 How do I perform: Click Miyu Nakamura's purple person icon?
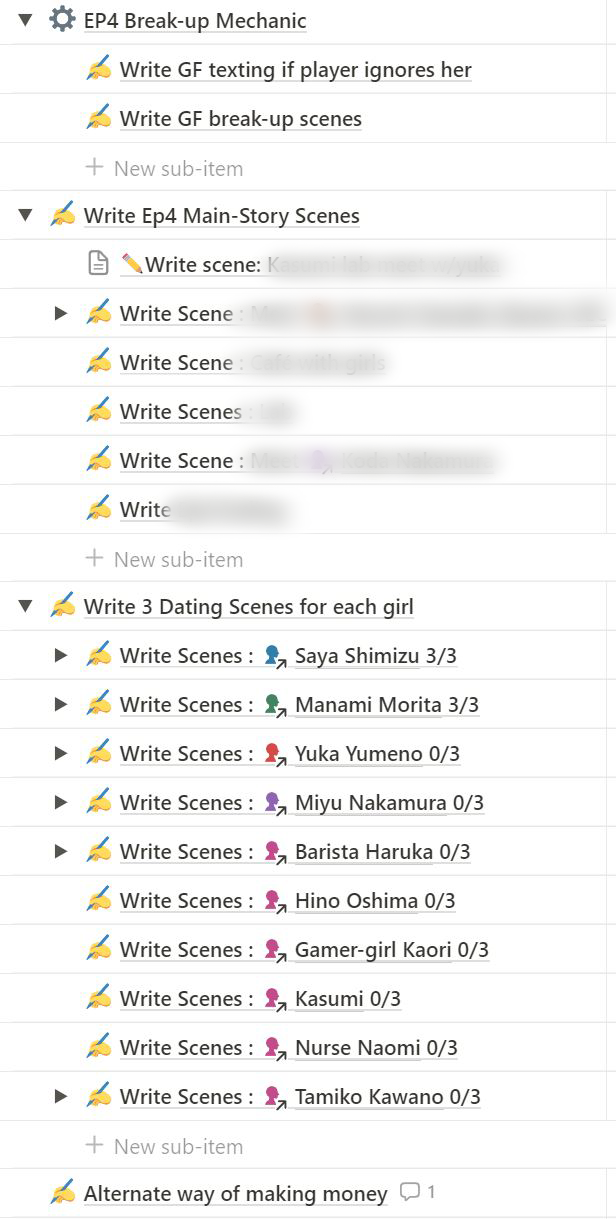click(274, 803)
